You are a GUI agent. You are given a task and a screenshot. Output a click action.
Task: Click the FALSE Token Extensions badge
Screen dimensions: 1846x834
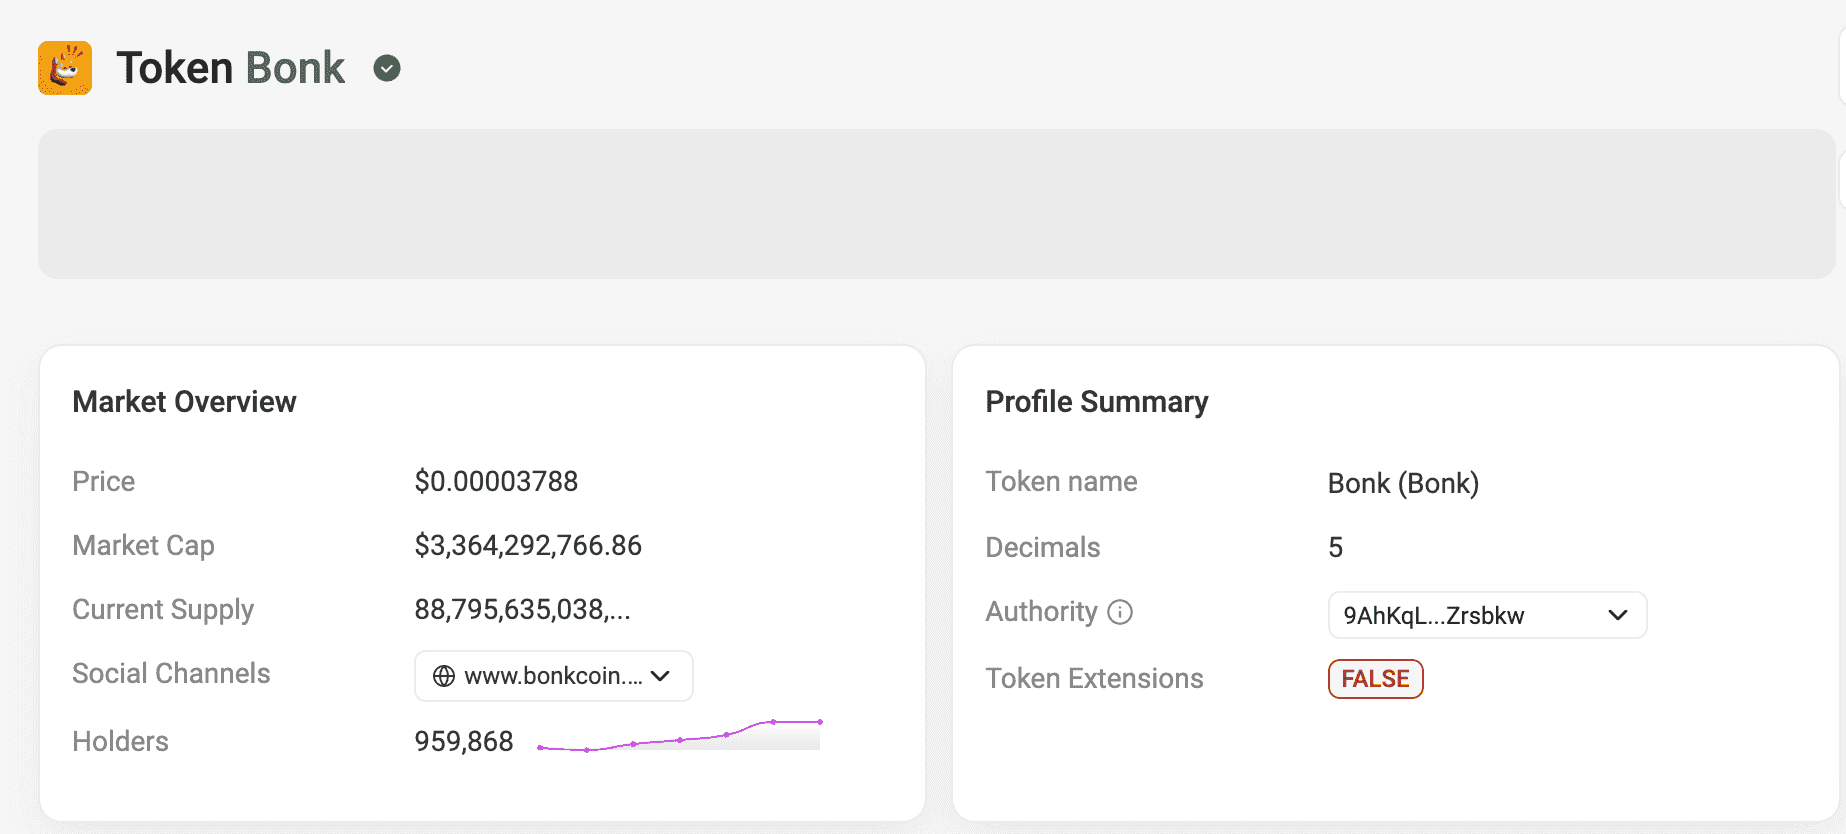pos(1375,679)
